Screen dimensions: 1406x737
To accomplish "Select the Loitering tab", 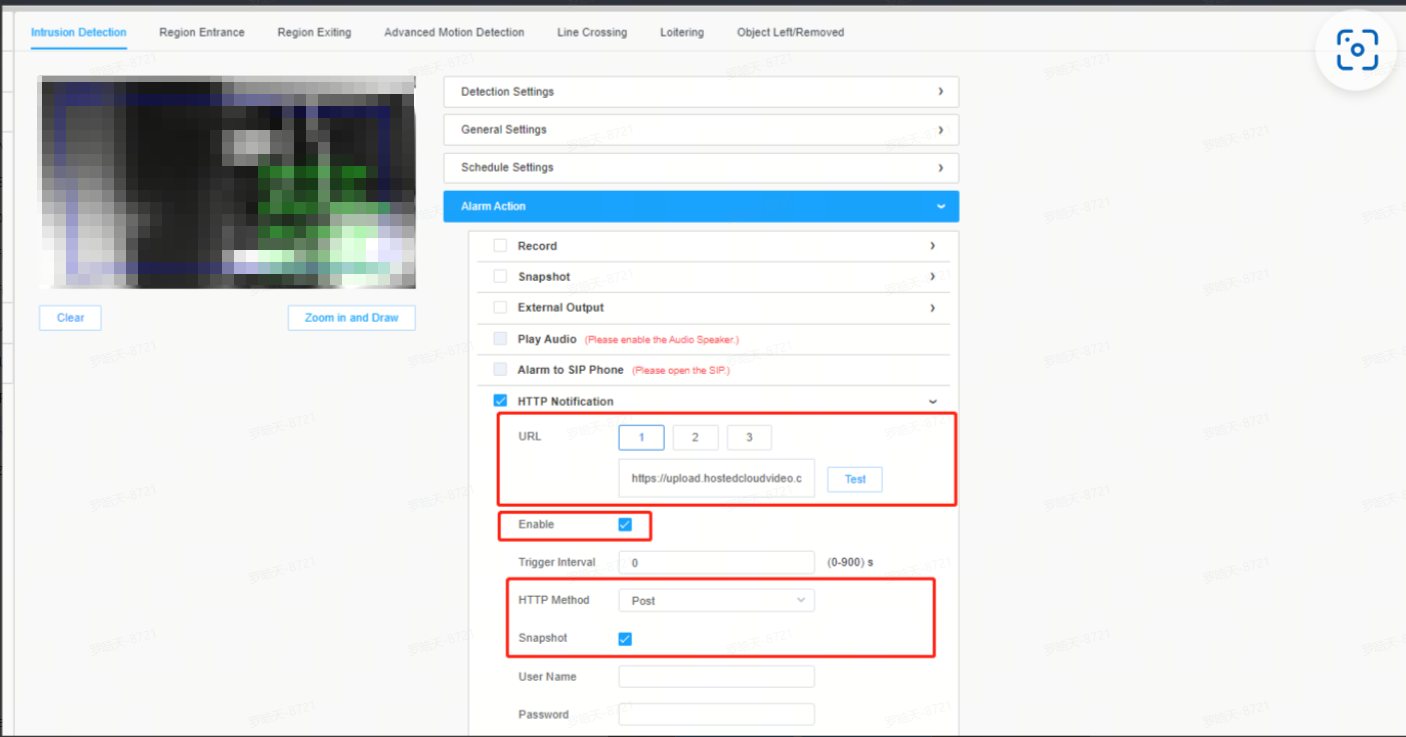I will coord(682,32).
